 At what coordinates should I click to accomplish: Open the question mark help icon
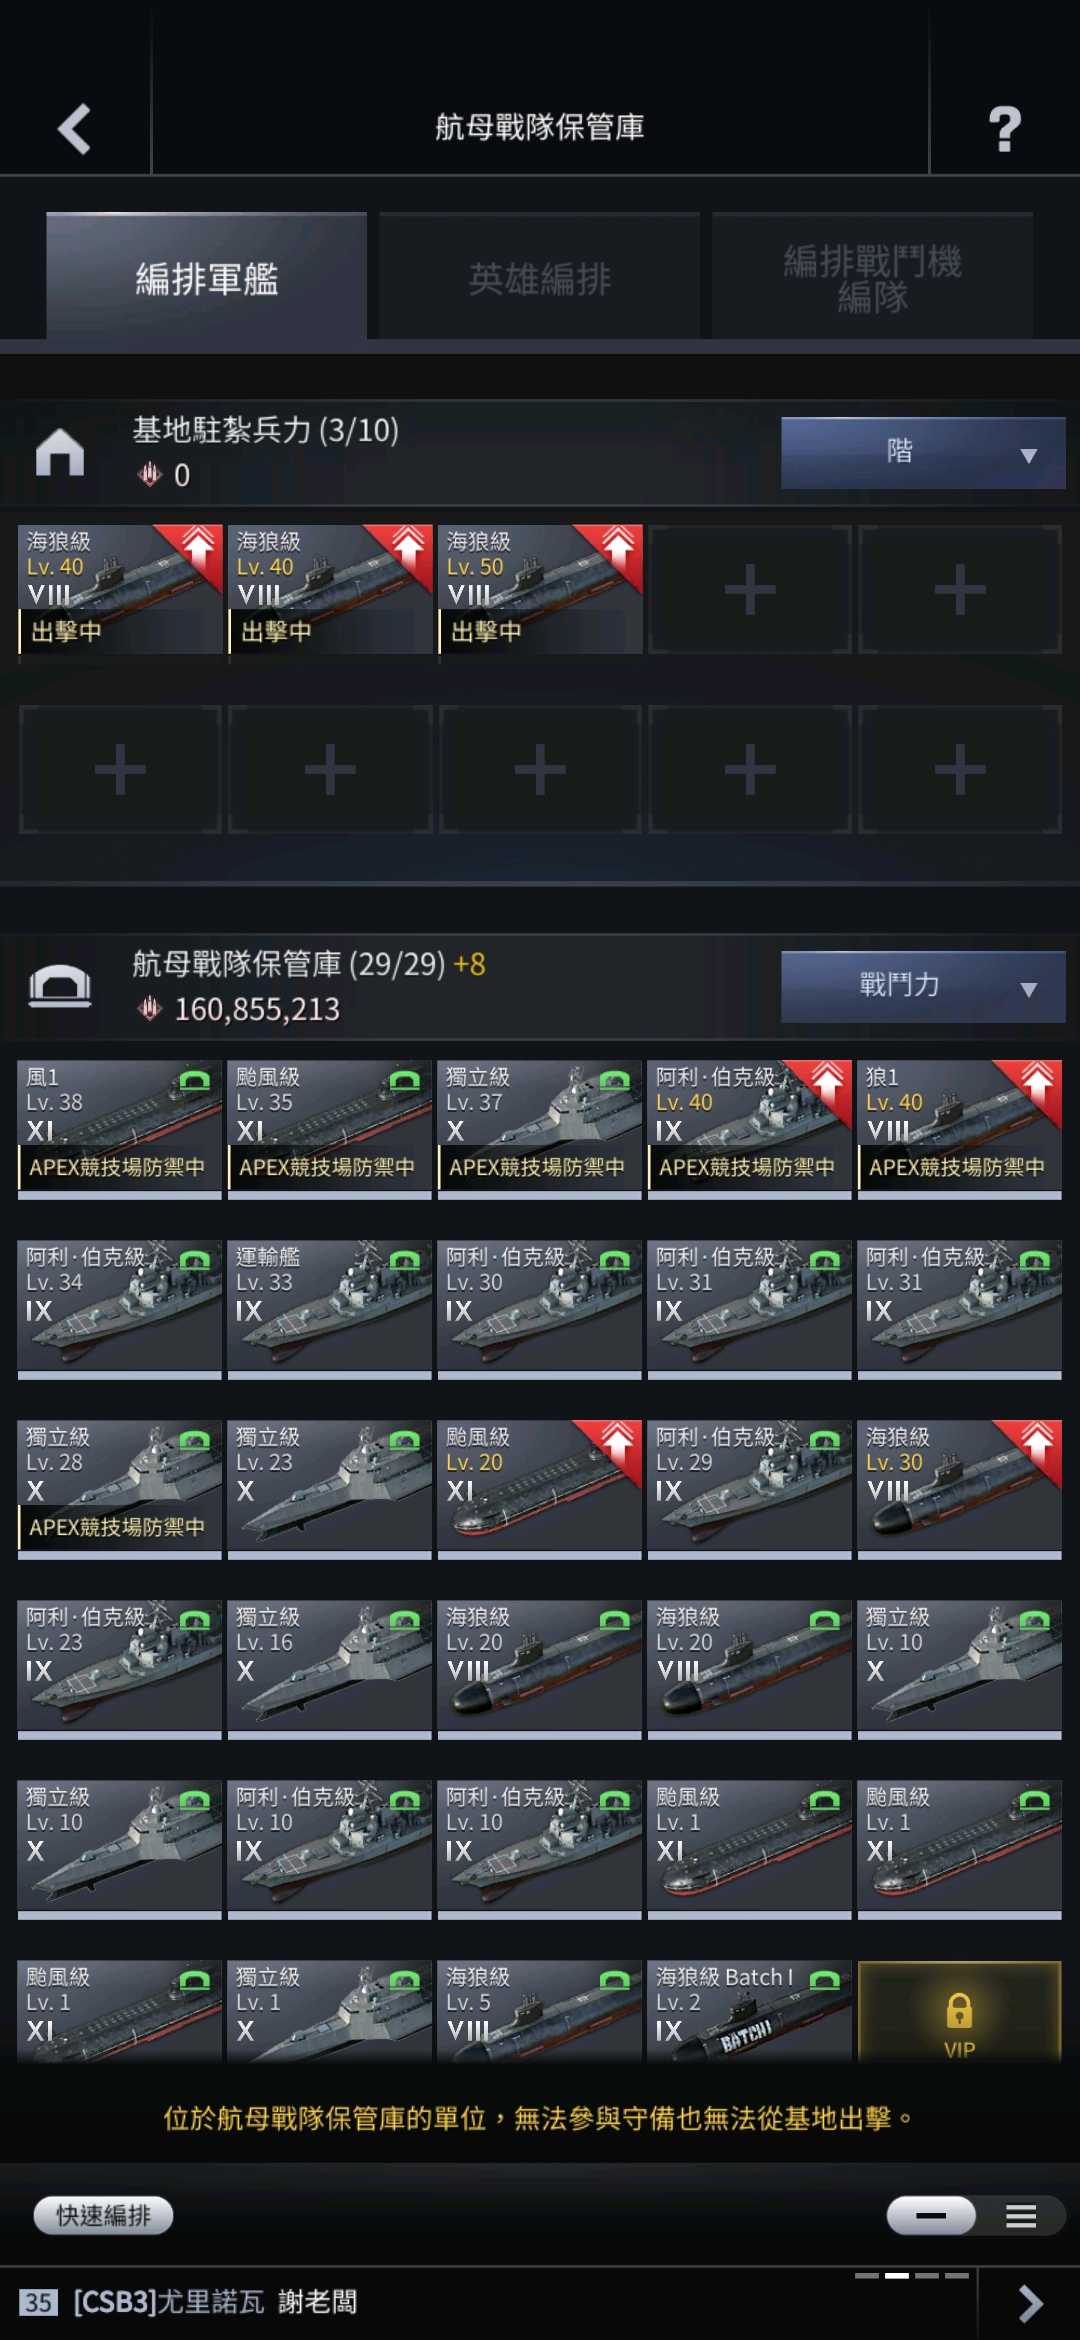click(1004, 128)
